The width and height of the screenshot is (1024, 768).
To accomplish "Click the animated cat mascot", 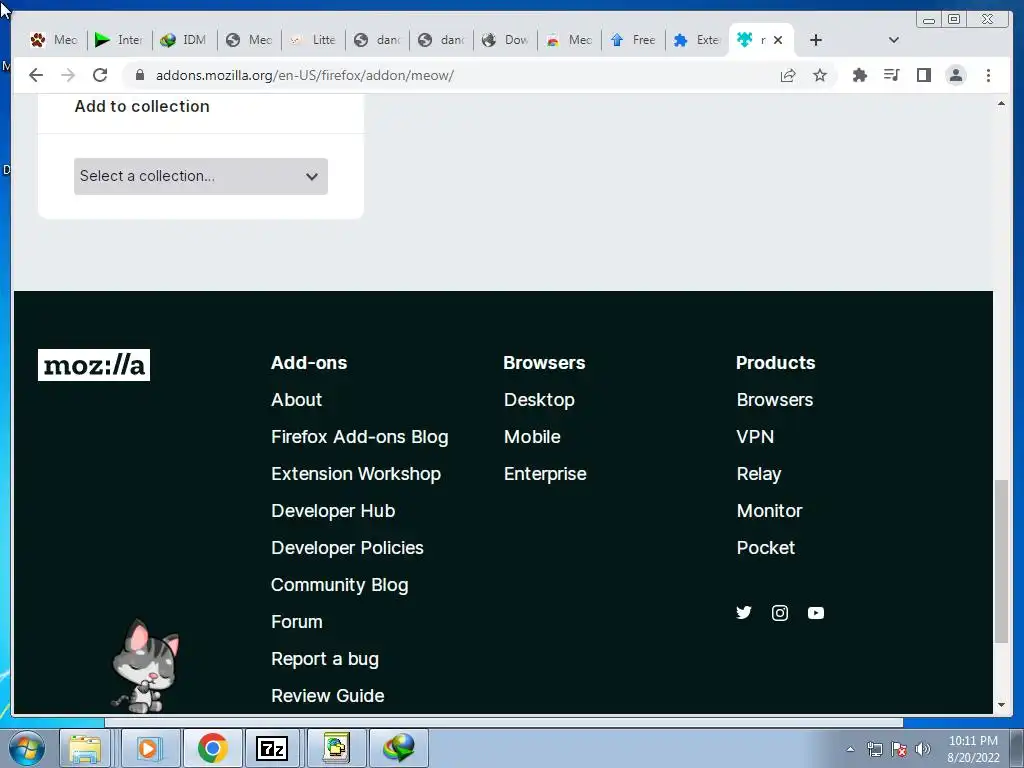I will pyautogui.click(x=145, y=666).
